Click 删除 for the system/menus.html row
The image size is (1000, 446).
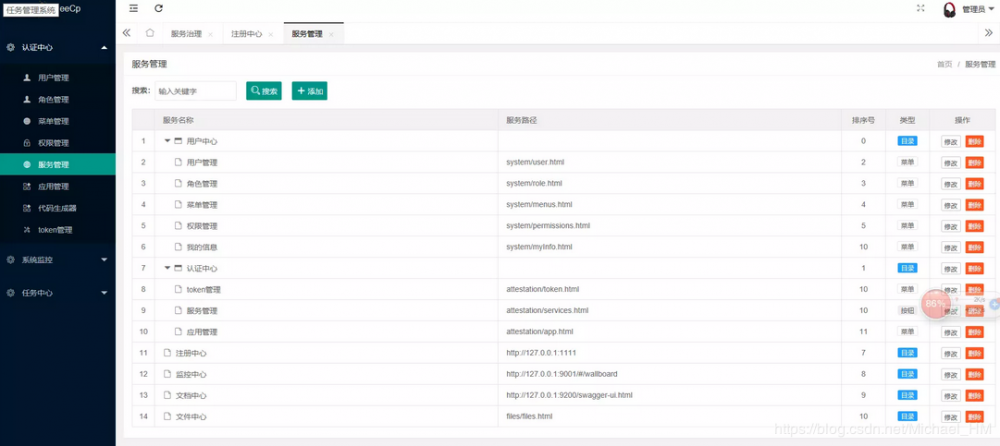[x=974, y=205]
